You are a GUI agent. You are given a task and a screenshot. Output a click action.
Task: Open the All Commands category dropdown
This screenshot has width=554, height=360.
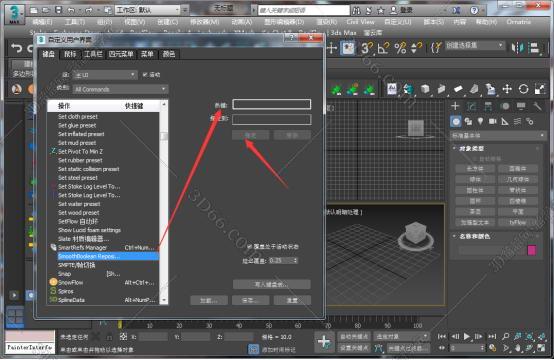(120, 89)
